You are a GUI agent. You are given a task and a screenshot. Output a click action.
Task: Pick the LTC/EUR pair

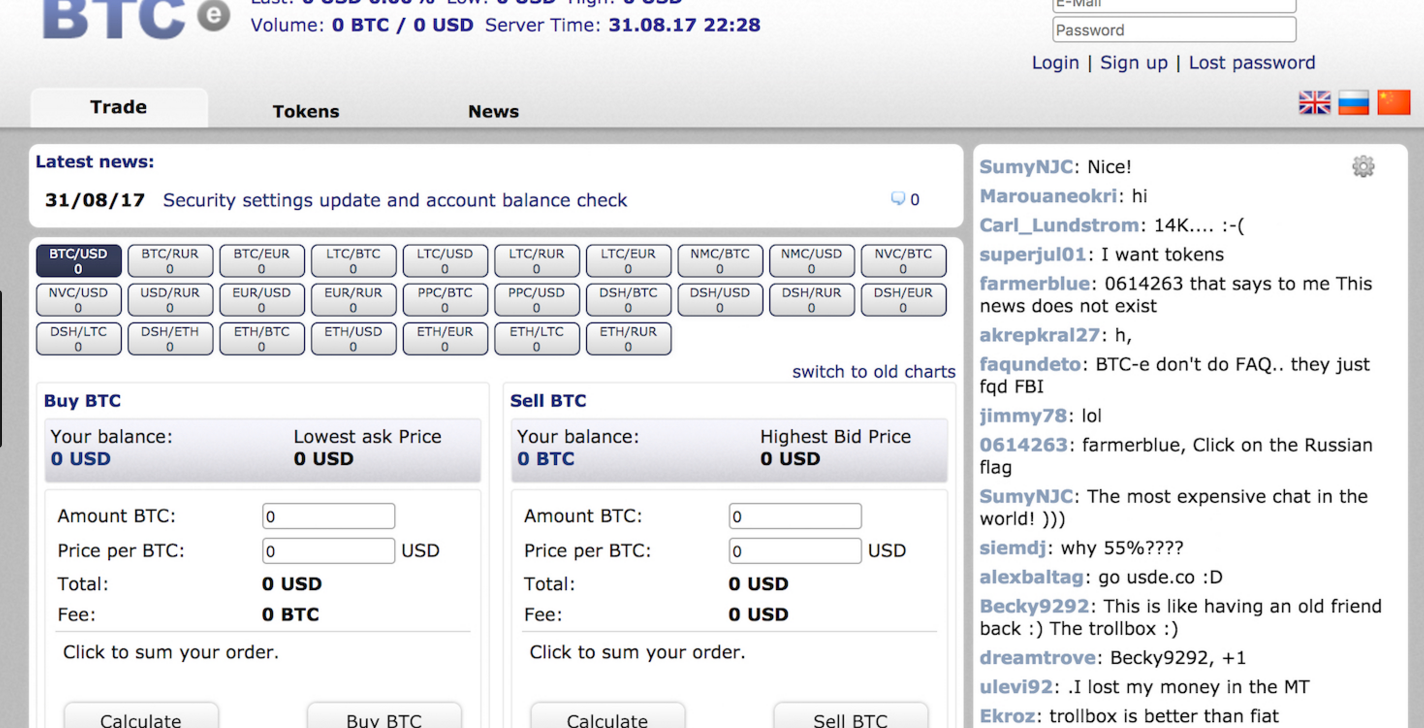629,261
